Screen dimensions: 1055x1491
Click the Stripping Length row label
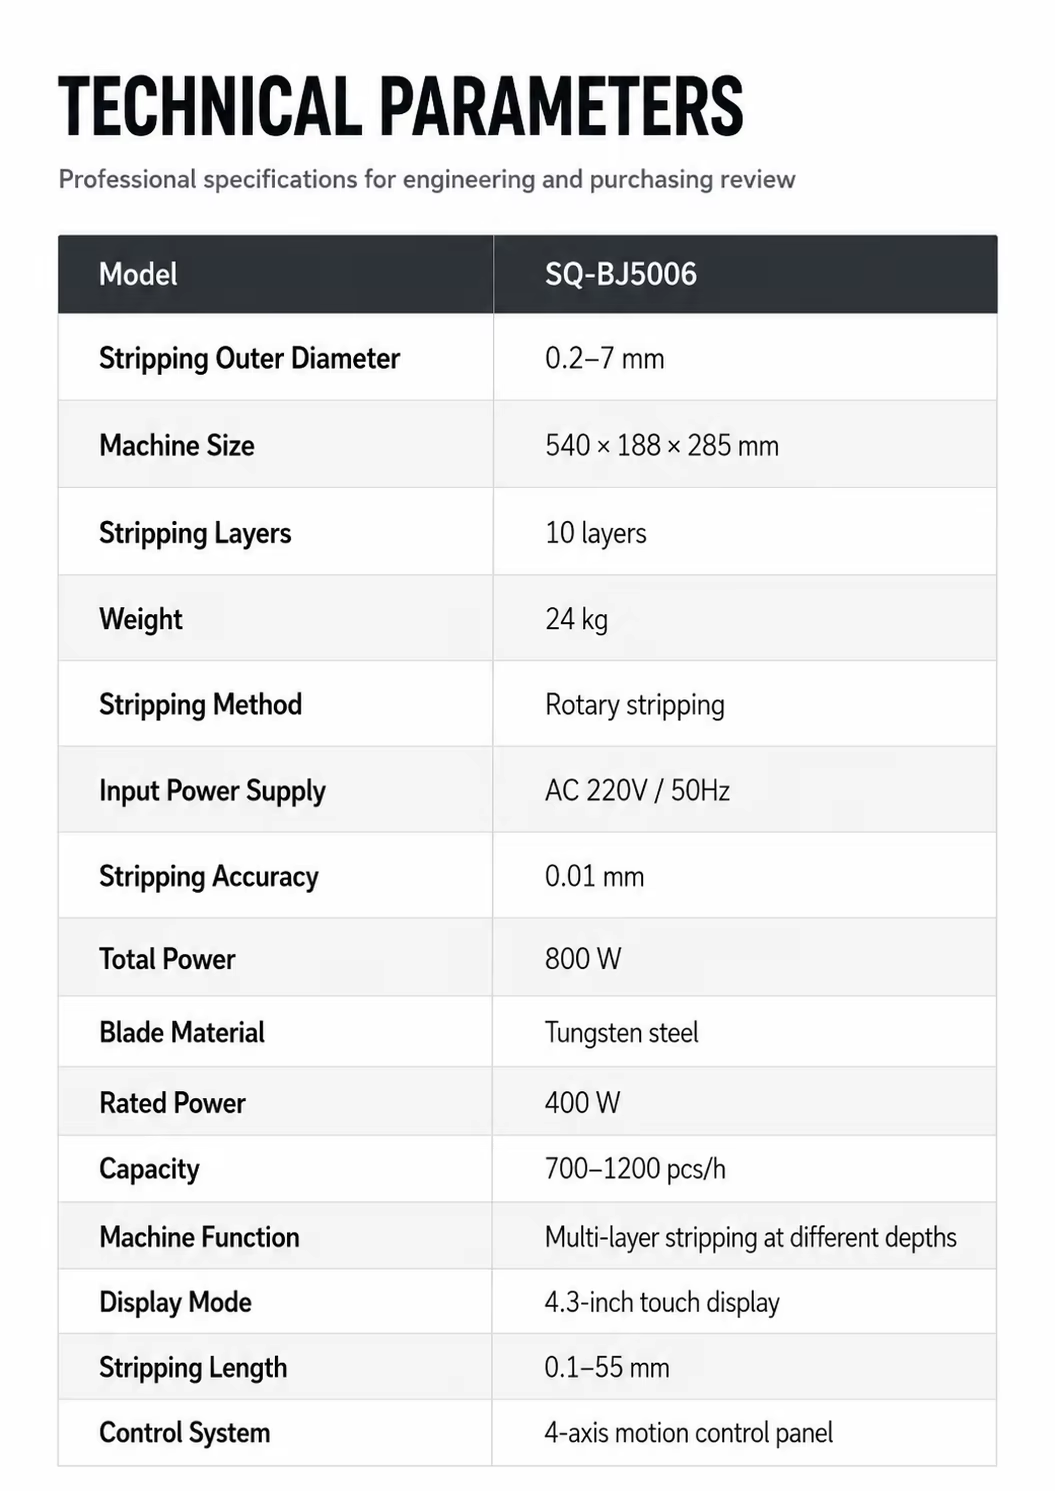pos(193,1368)
